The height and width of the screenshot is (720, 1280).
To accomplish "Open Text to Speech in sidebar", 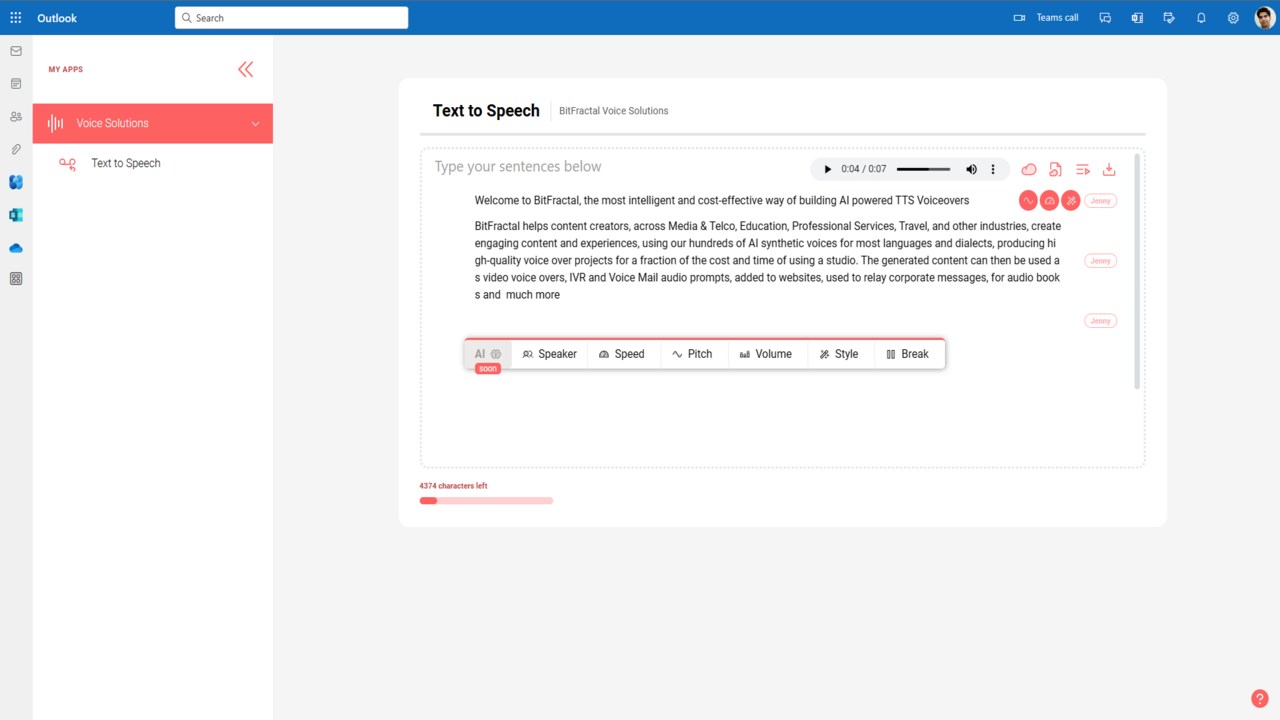I will coord(126,163).
